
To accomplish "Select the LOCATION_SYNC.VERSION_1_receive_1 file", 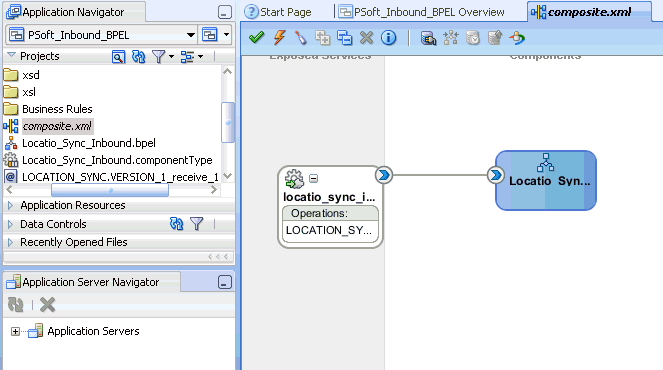I will (x=112, y=177).
